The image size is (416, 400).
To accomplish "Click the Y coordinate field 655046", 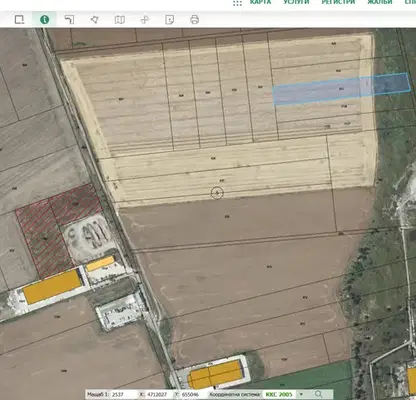I will (x=192, y=395).
